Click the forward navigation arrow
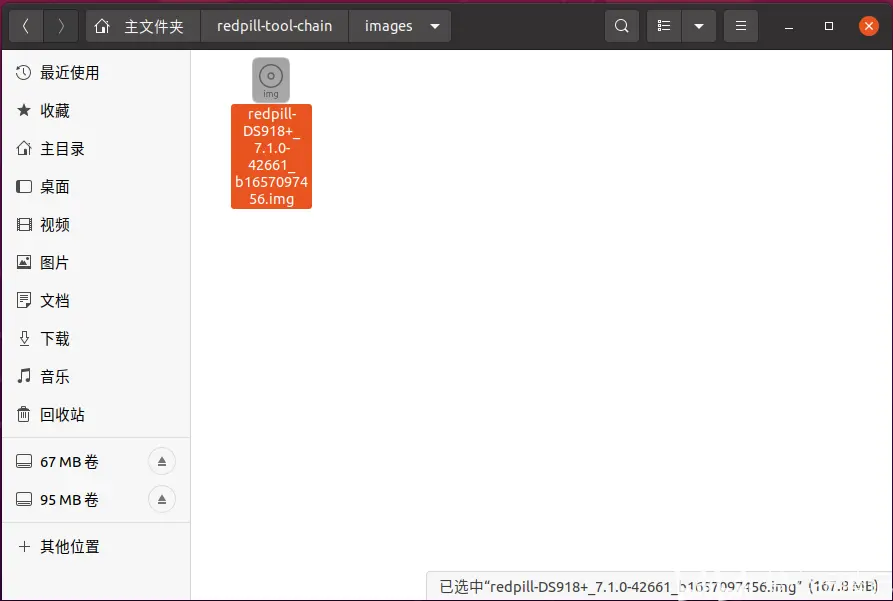Screen dimensions: 893x601 click(x=61, y=26)
